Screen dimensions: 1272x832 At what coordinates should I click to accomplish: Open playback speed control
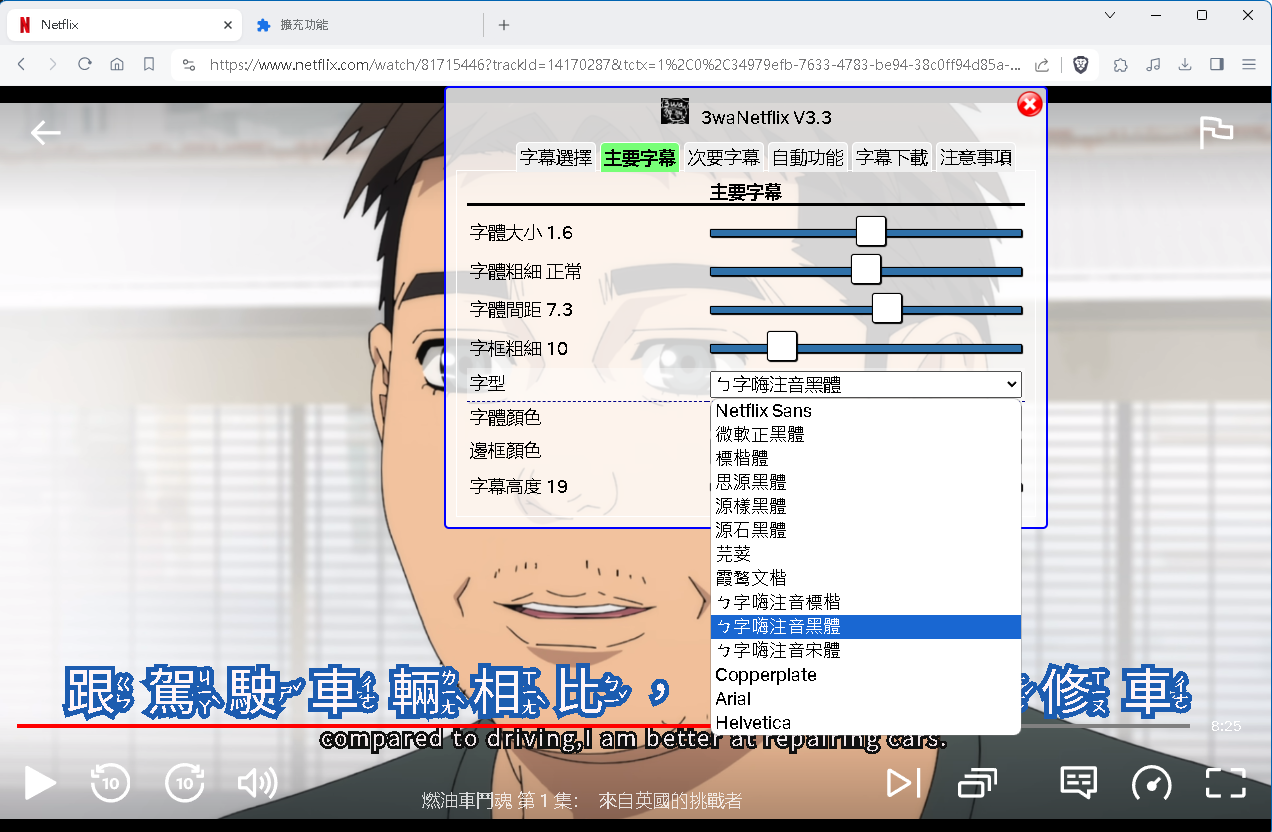[1151, 783]
